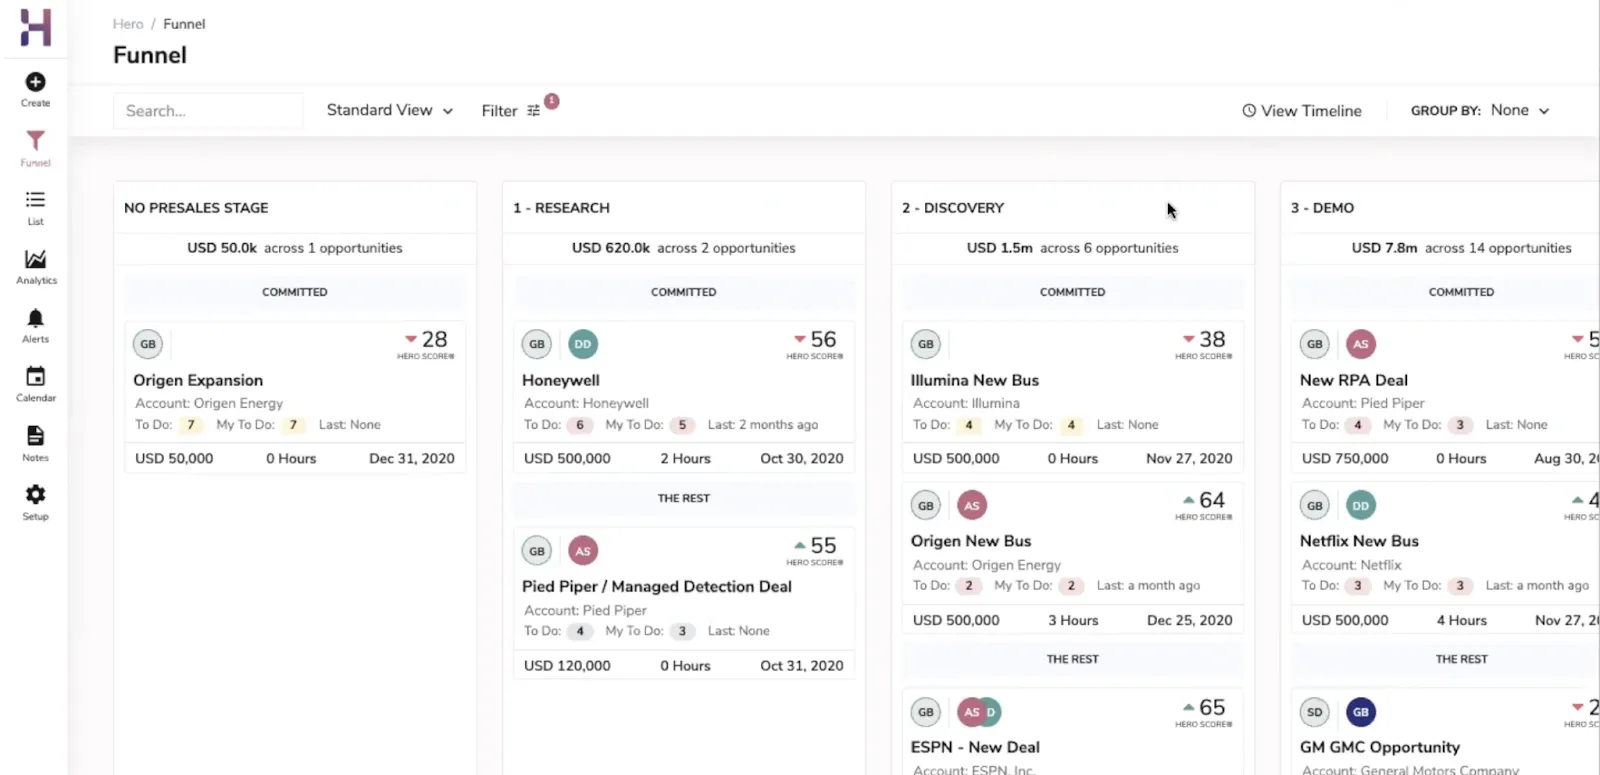Click '3 Hours' on Origen New Bus card
The width and height of the screenshot is (1600, 775).
pos(1073,620)
